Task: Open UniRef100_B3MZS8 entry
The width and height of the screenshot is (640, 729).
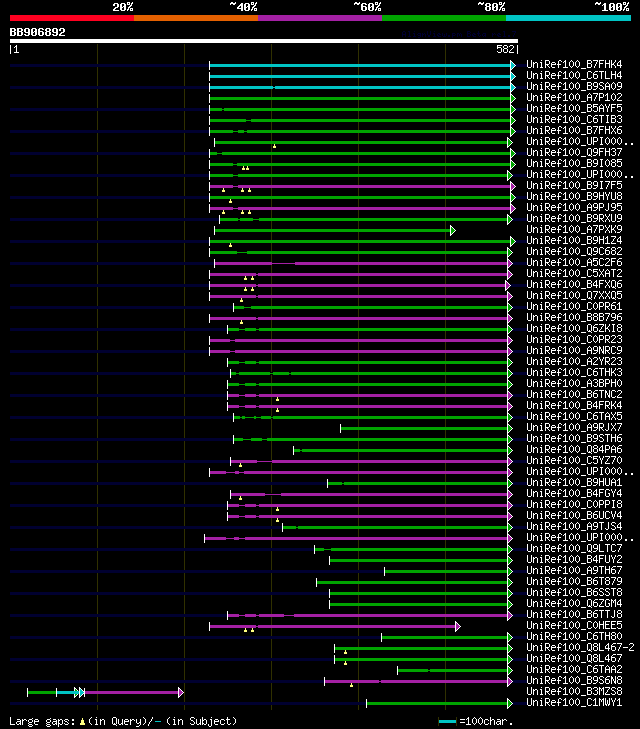Action: coord(574,691)
